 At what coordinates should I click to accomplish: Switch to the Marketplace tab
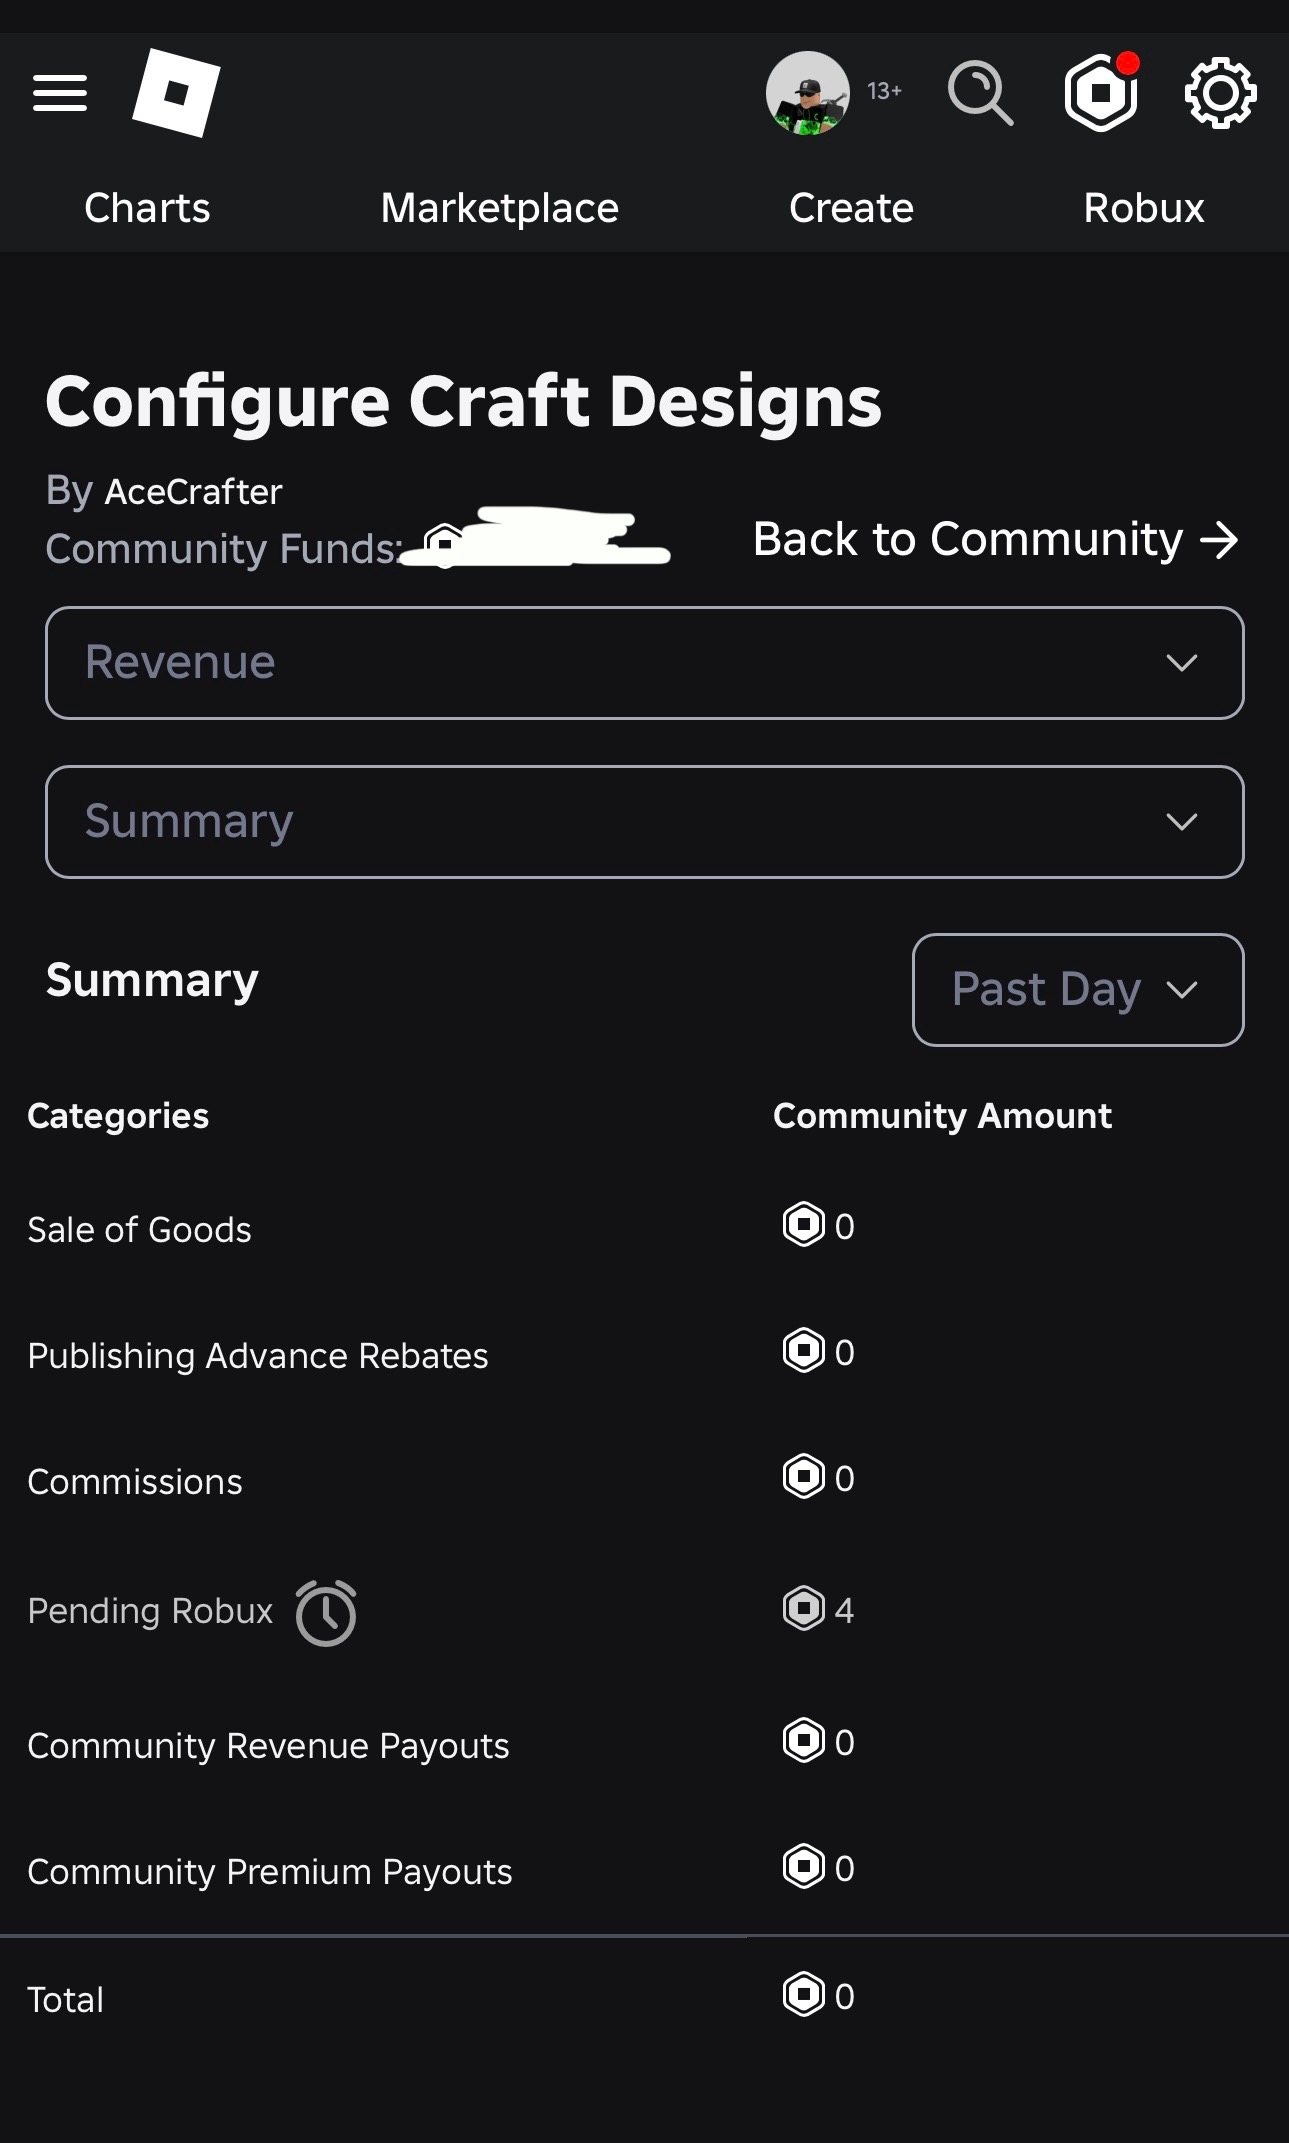[x=499, y=208]
